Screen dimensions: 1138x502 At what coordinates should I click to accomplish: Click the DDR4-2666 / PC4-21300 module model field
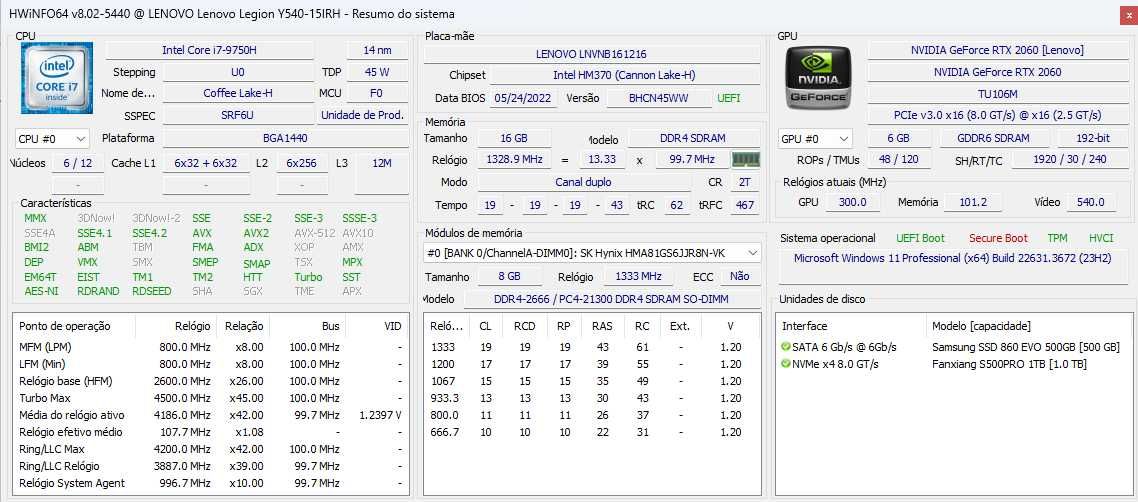pos(611,299)
